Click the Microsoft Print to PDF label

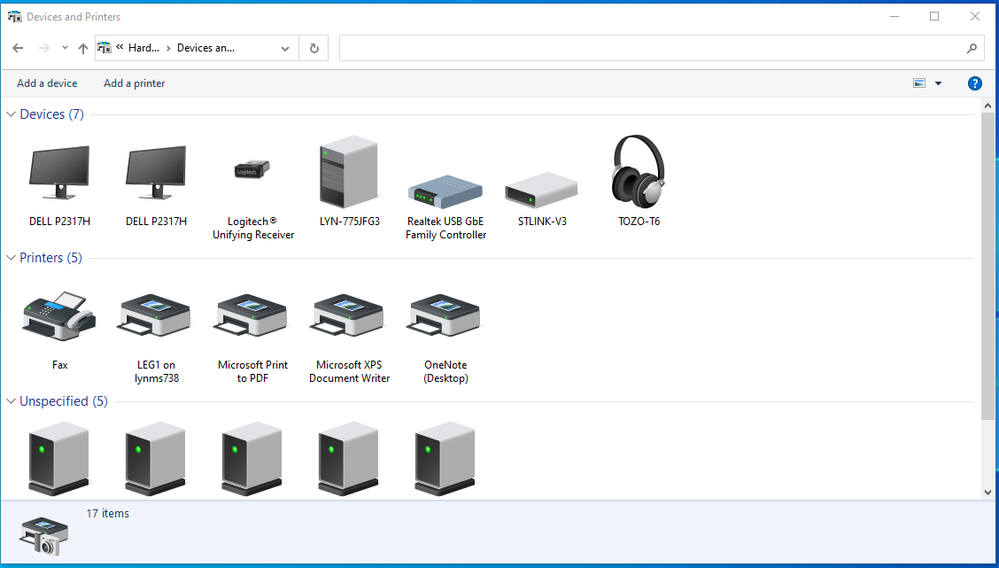[x=253, y=372]
